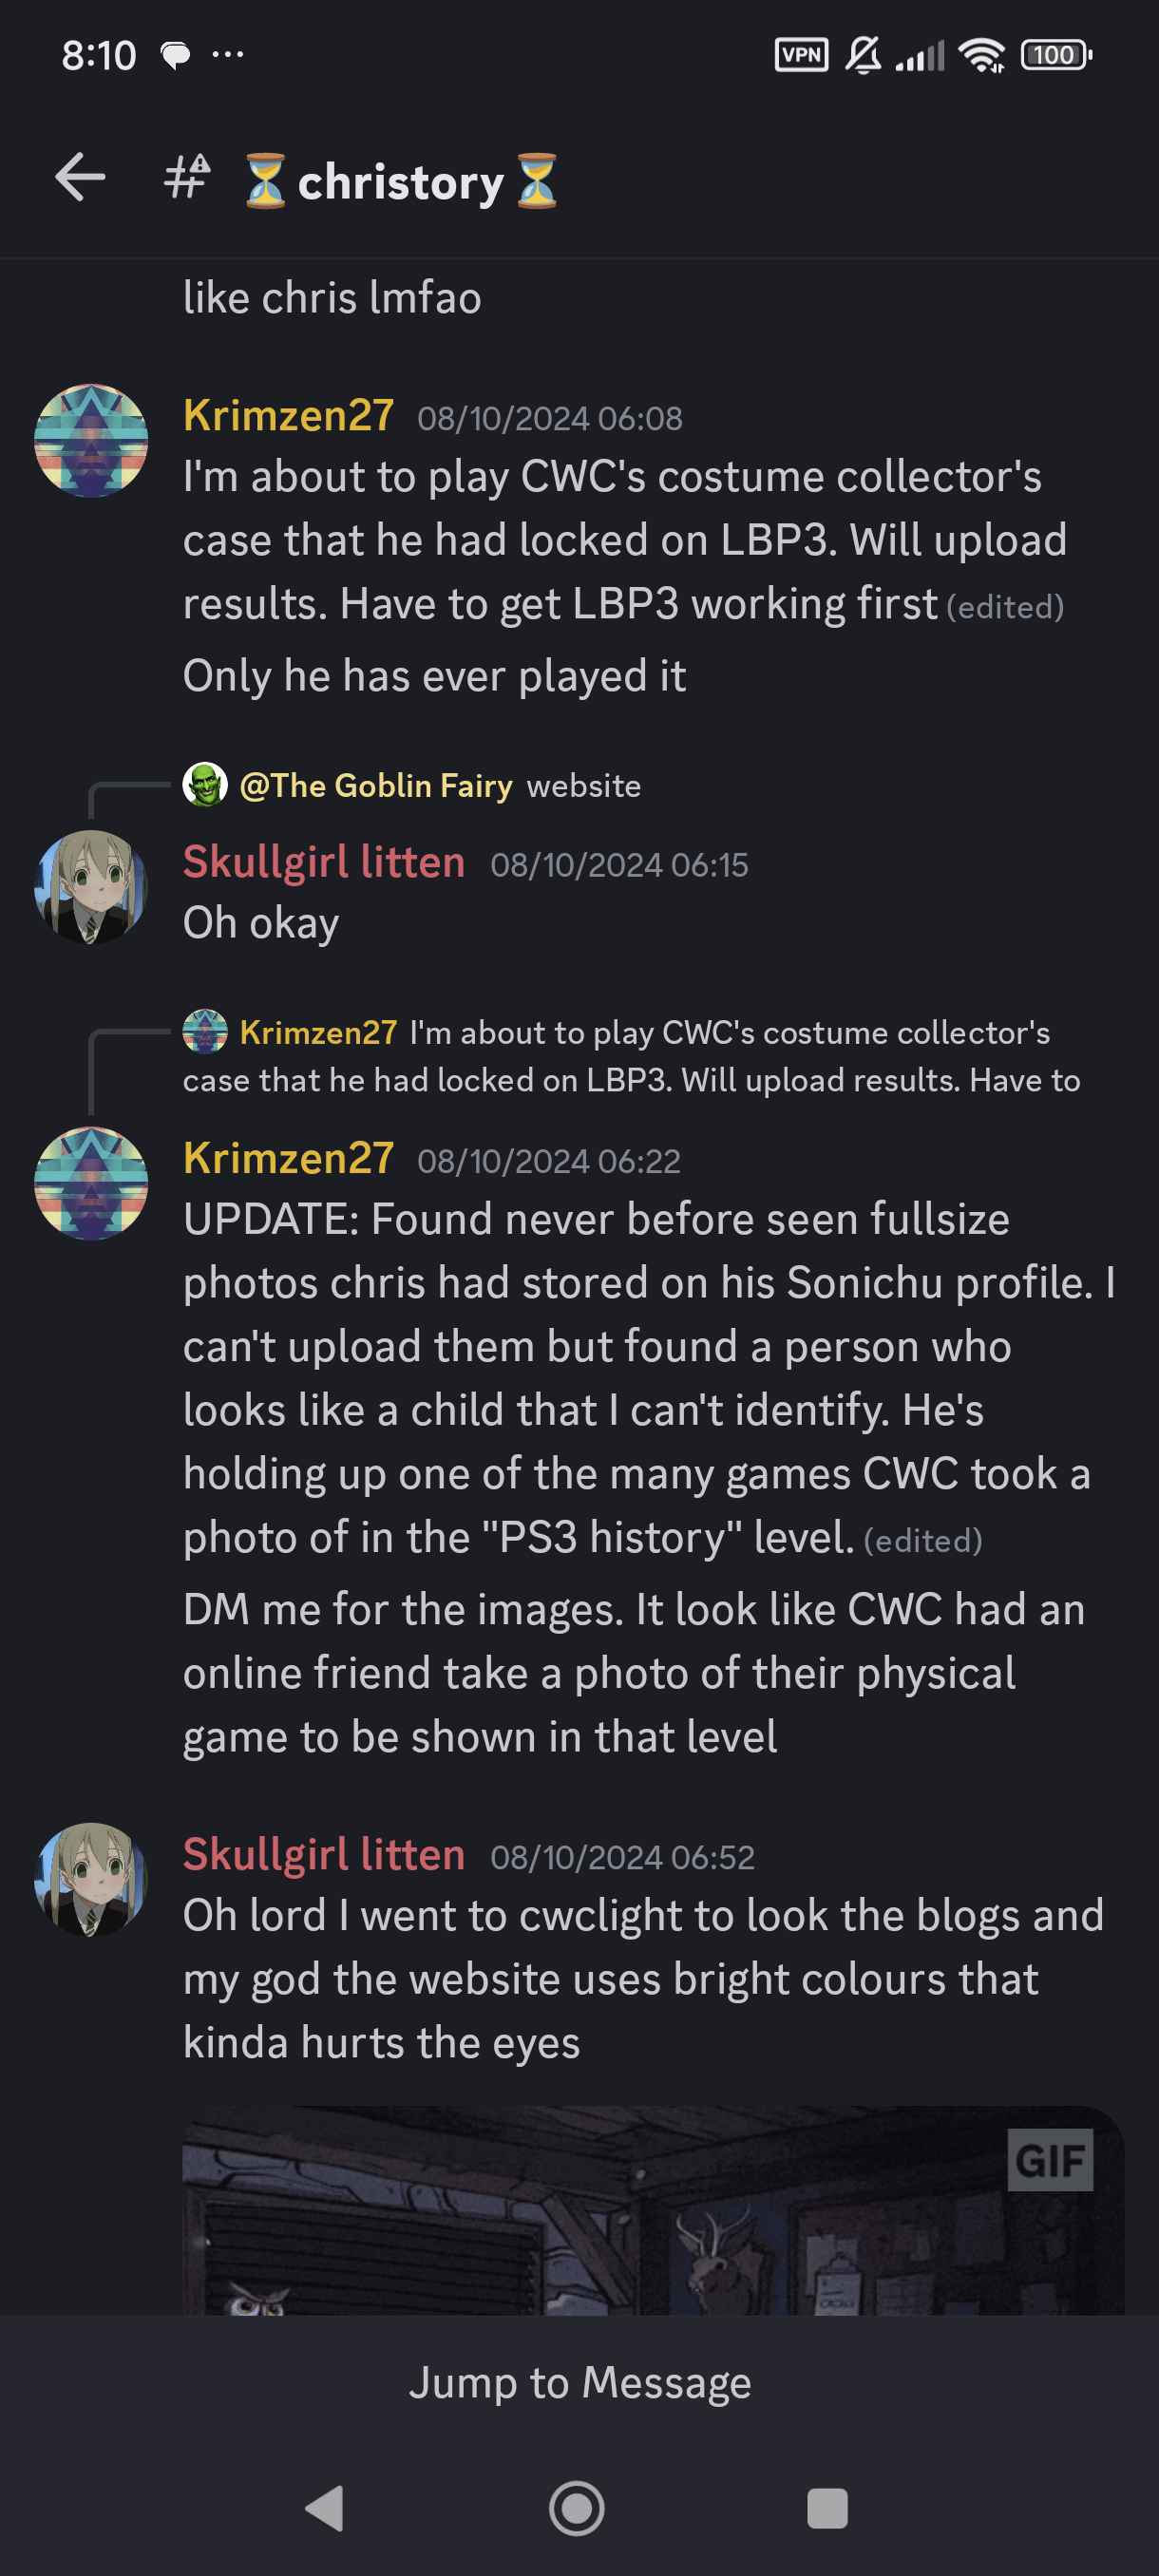Tap the Krimzen27 username at 06:08
1159x2576 pixels.
[288, 415]
